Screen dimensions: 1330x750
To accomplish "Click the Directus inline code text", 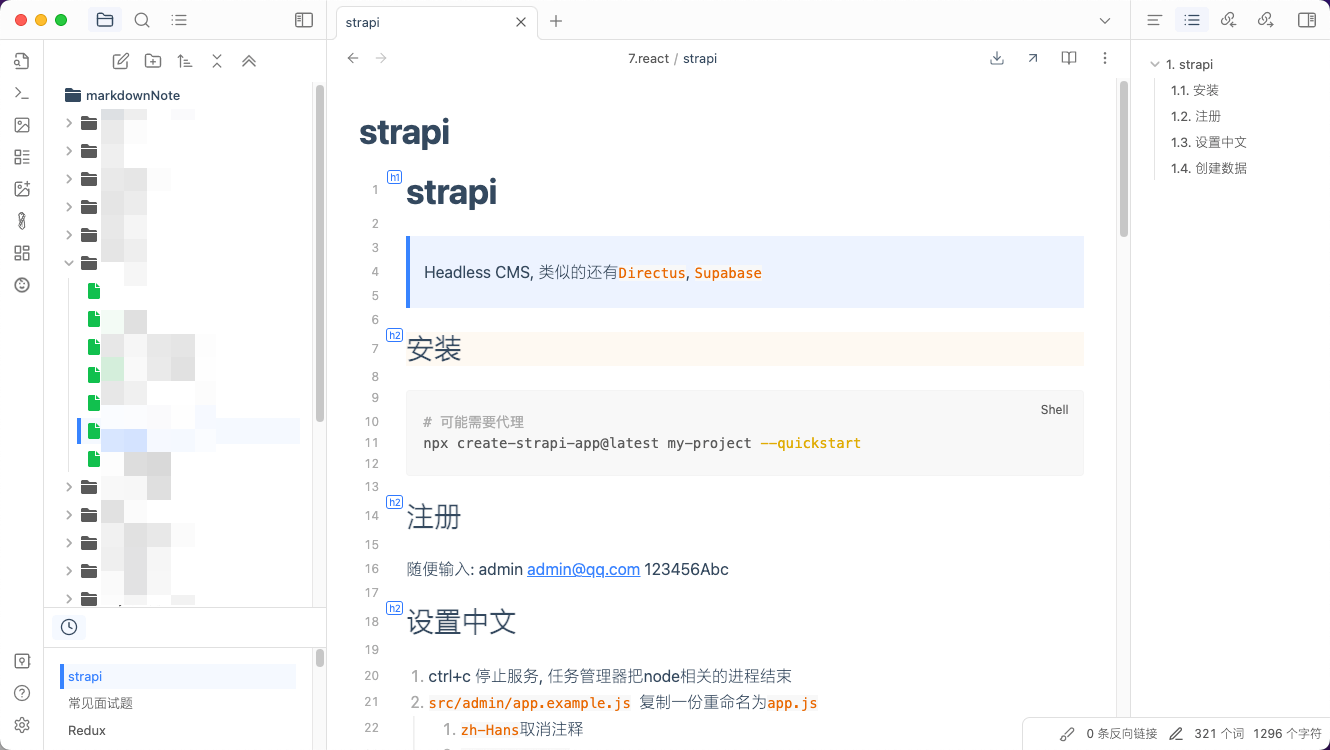I will tap(652, 273).
